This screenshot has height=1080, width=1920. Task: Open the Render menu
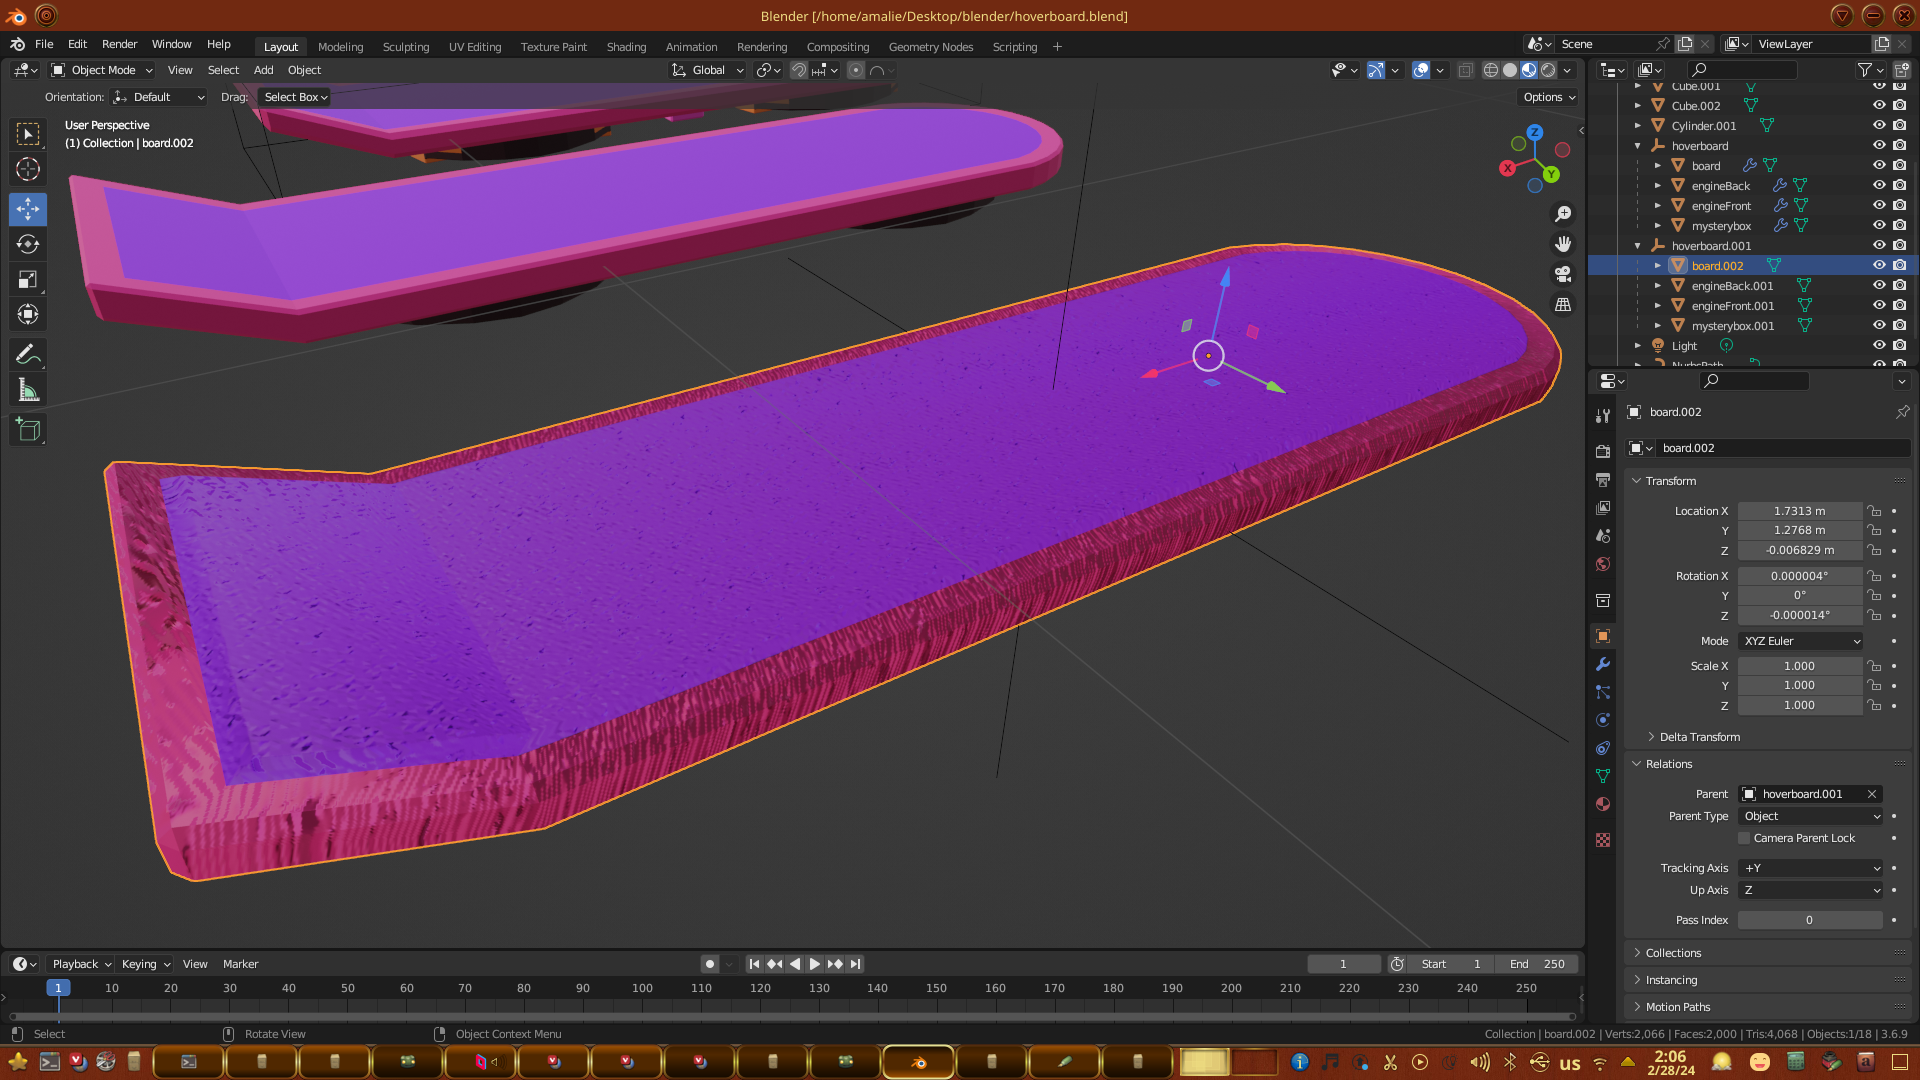click(119, 44)
